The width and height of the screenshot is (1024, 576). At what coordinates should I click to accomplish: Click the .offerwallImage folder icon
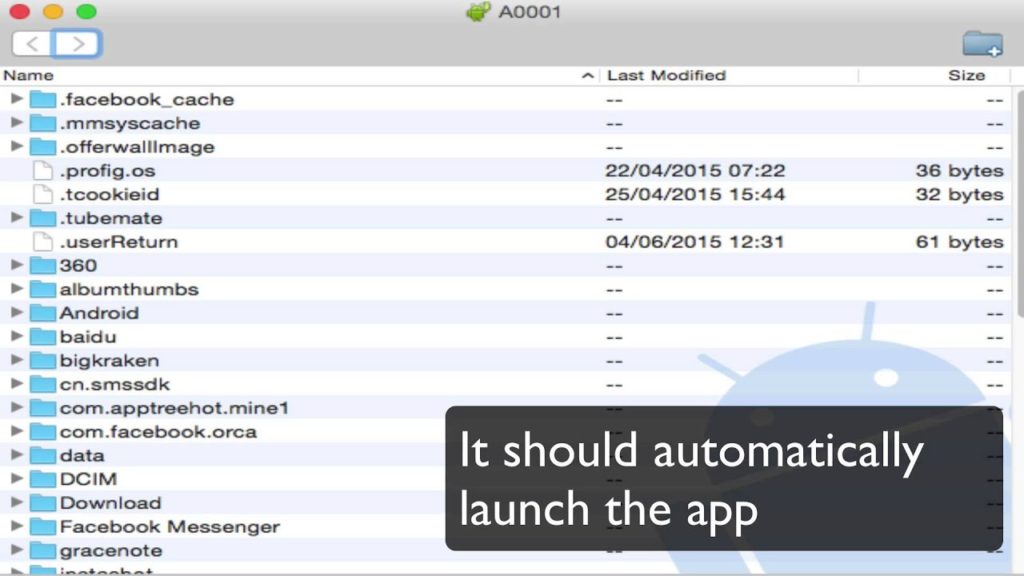[42, 146]
